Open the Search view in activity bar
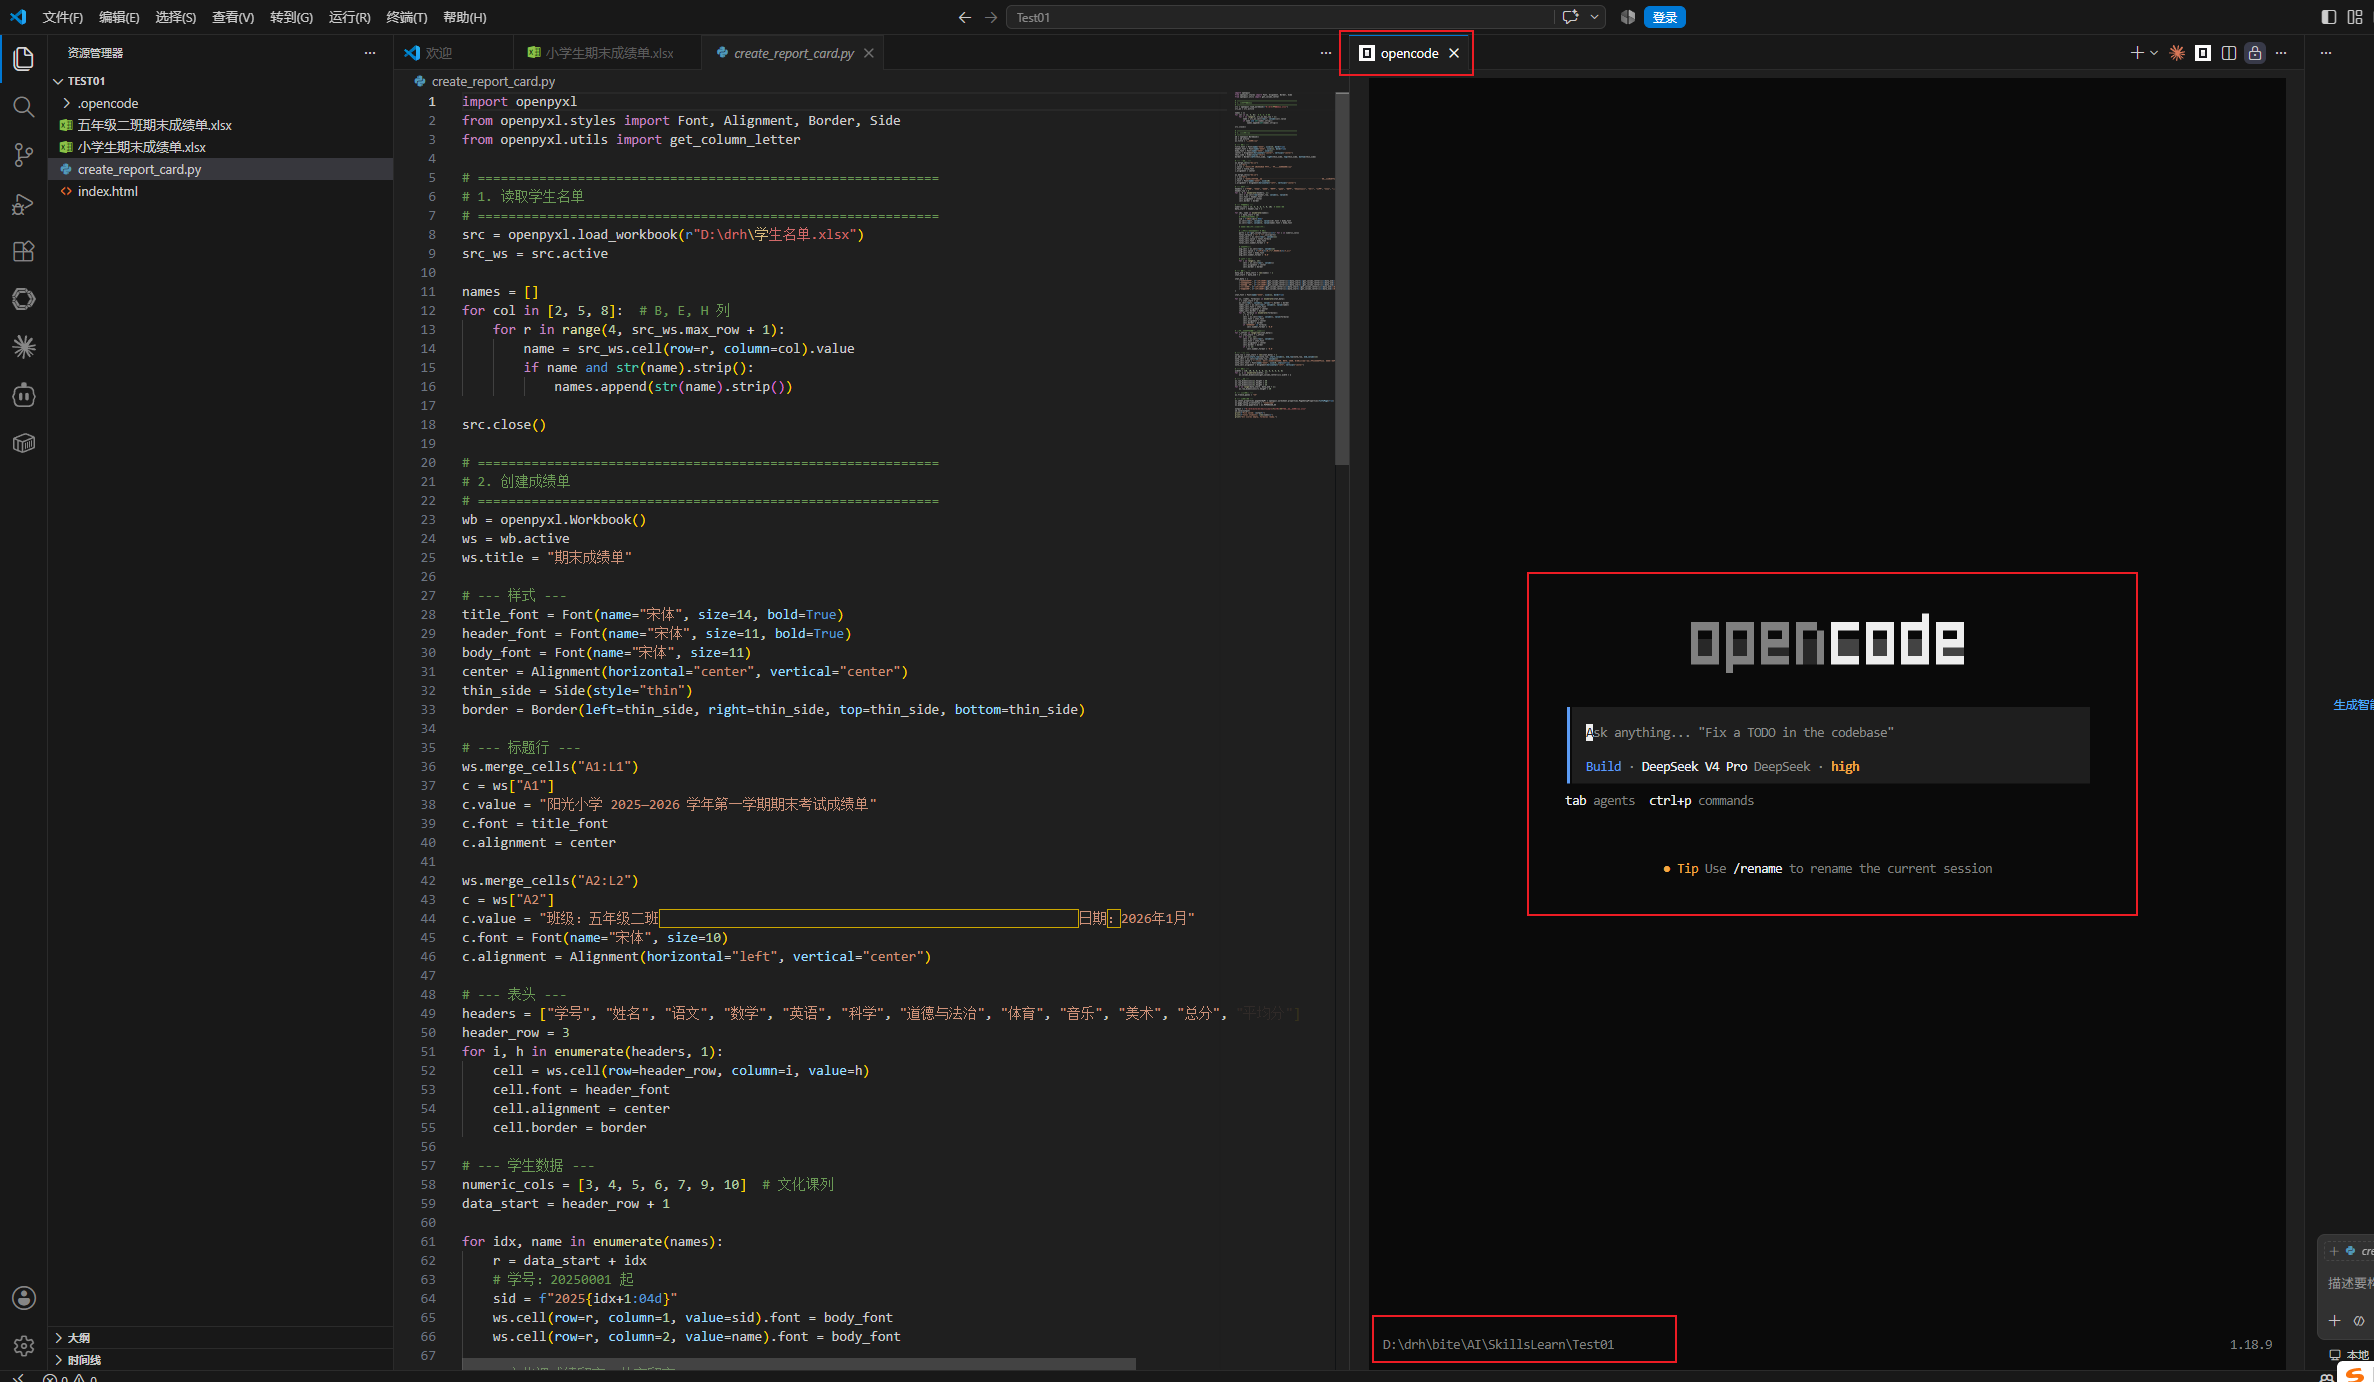This screenshot has height=1382, width=2374. click(x=23, y=107)
